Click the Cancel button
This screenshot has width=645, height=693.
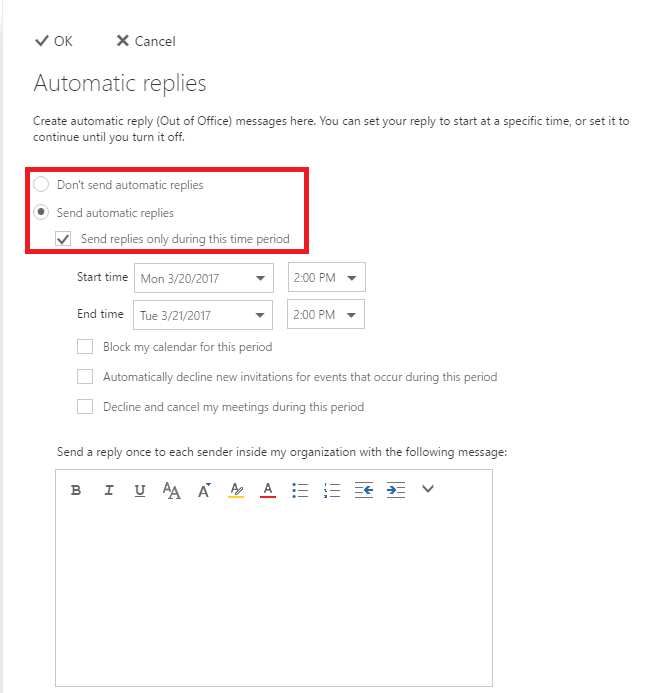point(146,41)
